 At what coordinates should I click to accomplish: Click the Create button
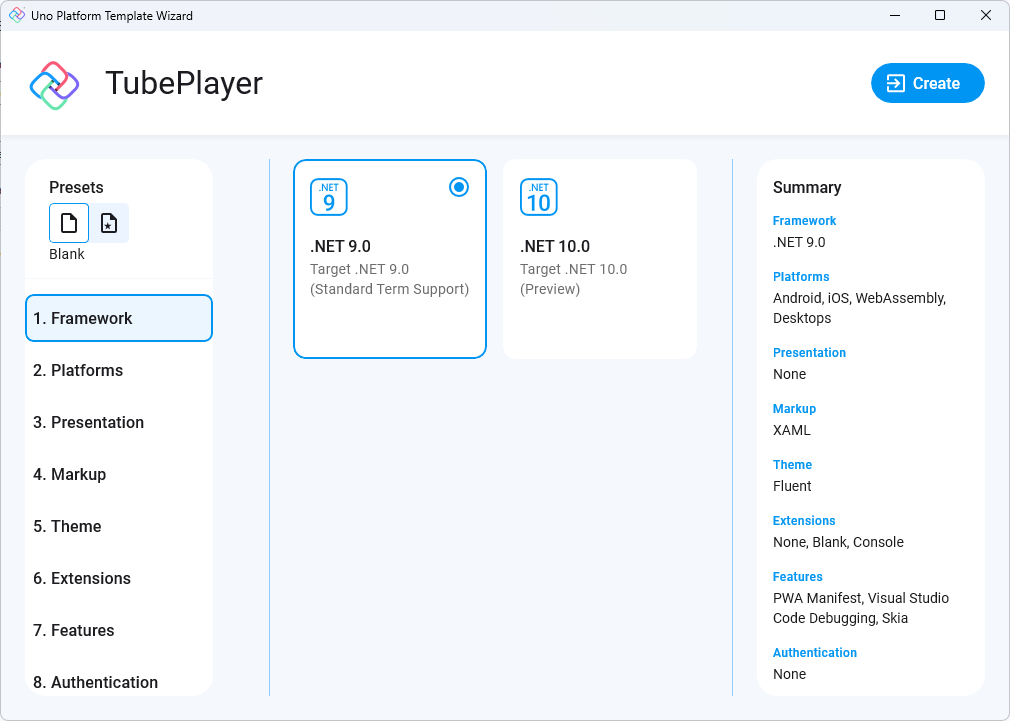[927, 83]
